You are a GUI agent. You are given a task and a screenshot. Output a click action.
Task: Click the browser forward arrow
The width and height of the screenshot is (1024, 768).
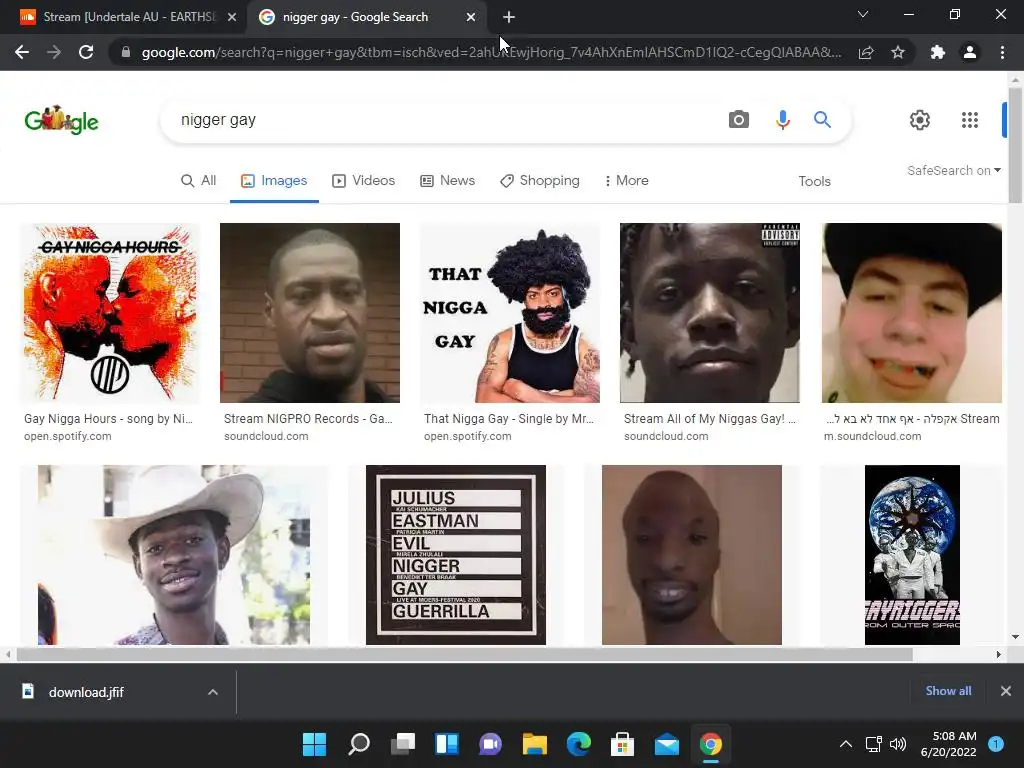[x=54, y=52]
